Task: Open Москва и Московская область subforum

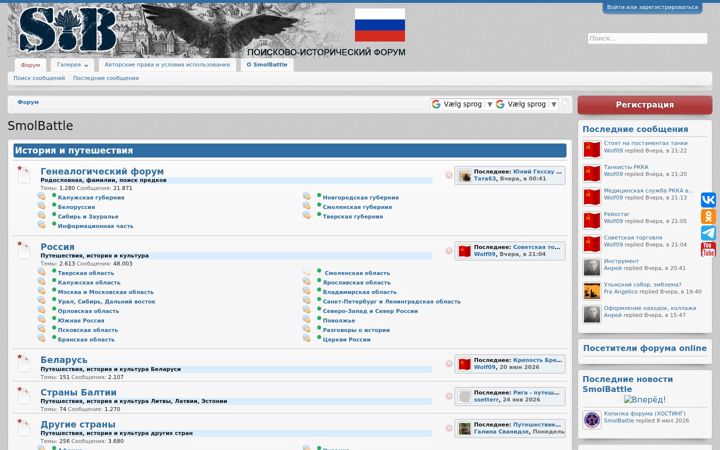Action: 106,292
